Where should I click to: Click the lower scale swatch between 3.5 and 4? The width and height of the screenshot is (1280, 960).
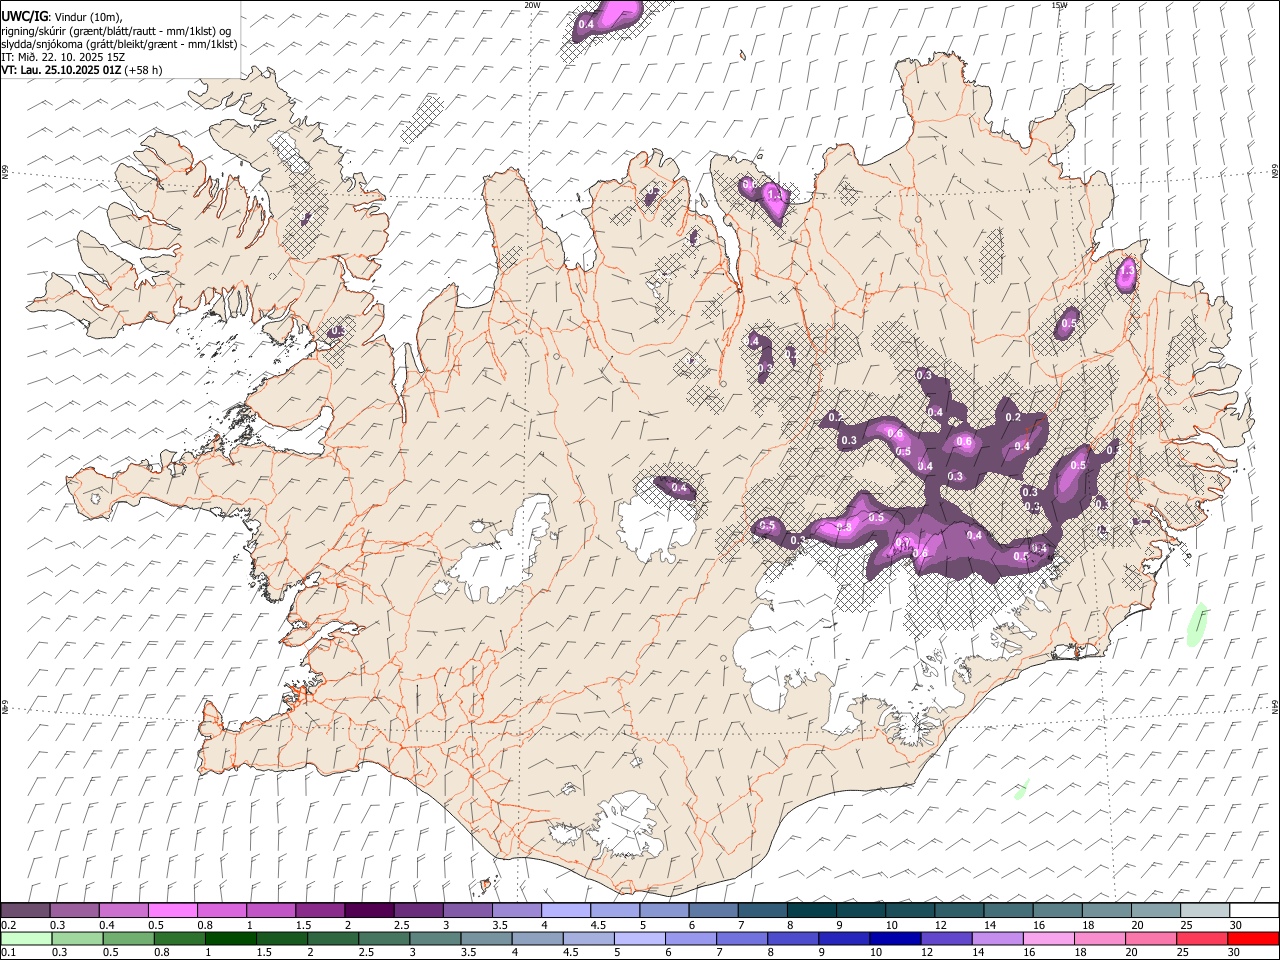click(x=485, y=938)
